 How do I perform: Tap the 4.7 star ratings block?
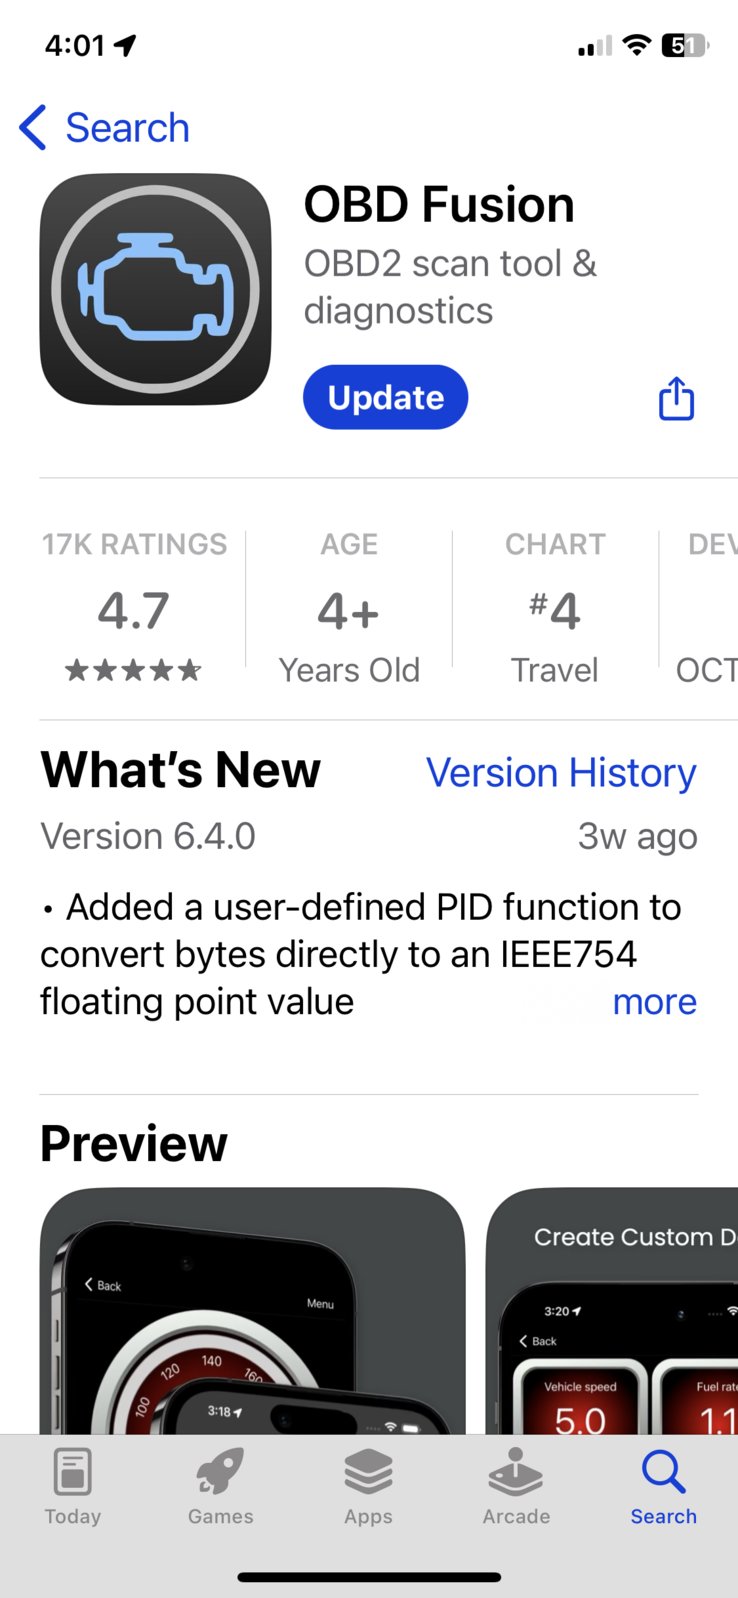click(x=134, y=606)
